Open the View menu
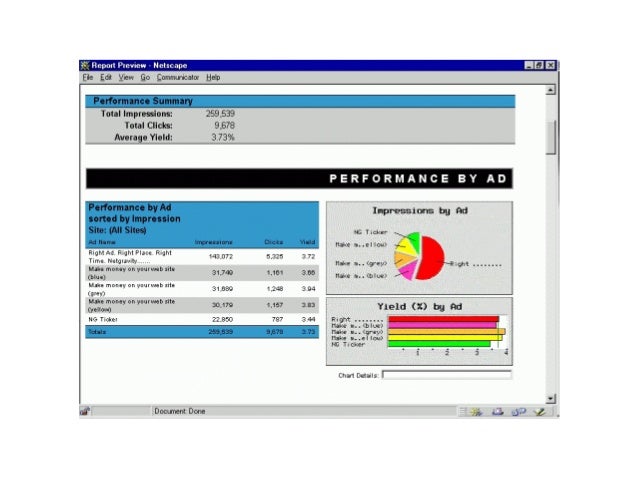This screenshot has width=638, height=479. pyautogui.click(x=126, y=77)
